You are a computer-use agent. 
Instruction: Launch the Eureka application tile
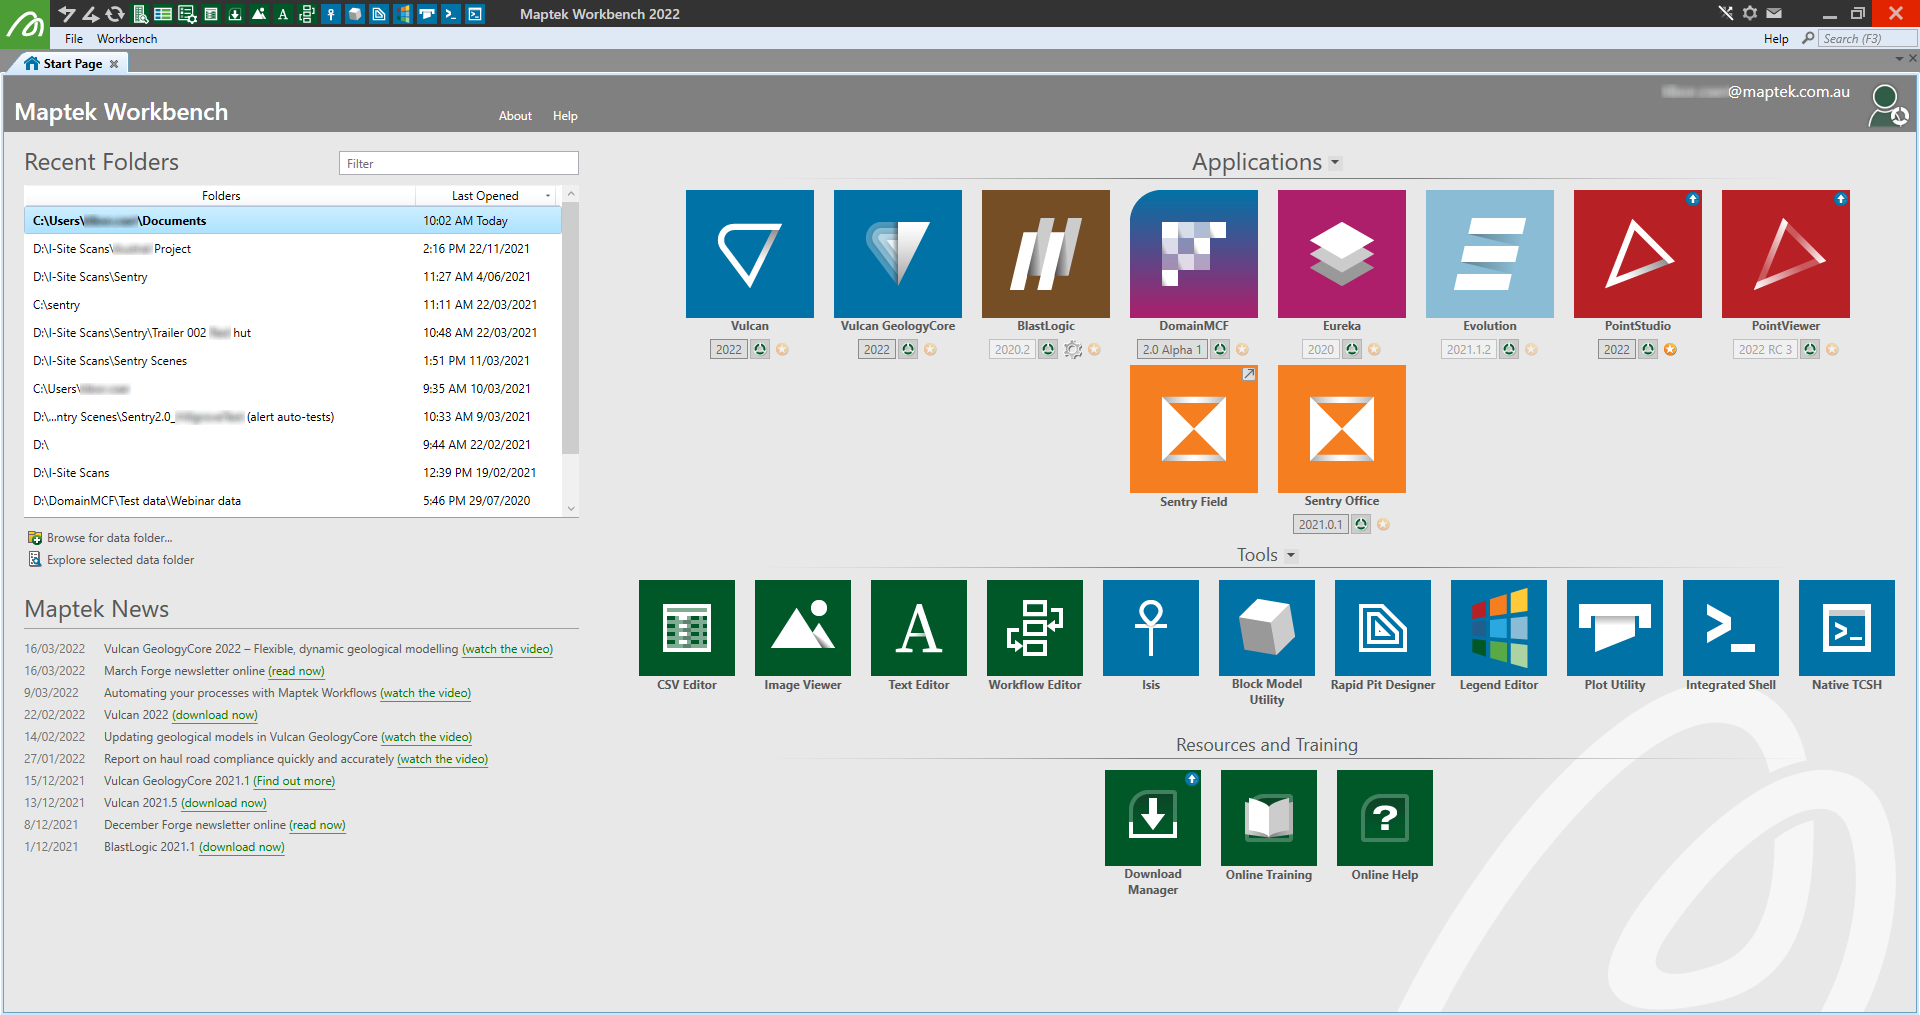[1341, 254]
